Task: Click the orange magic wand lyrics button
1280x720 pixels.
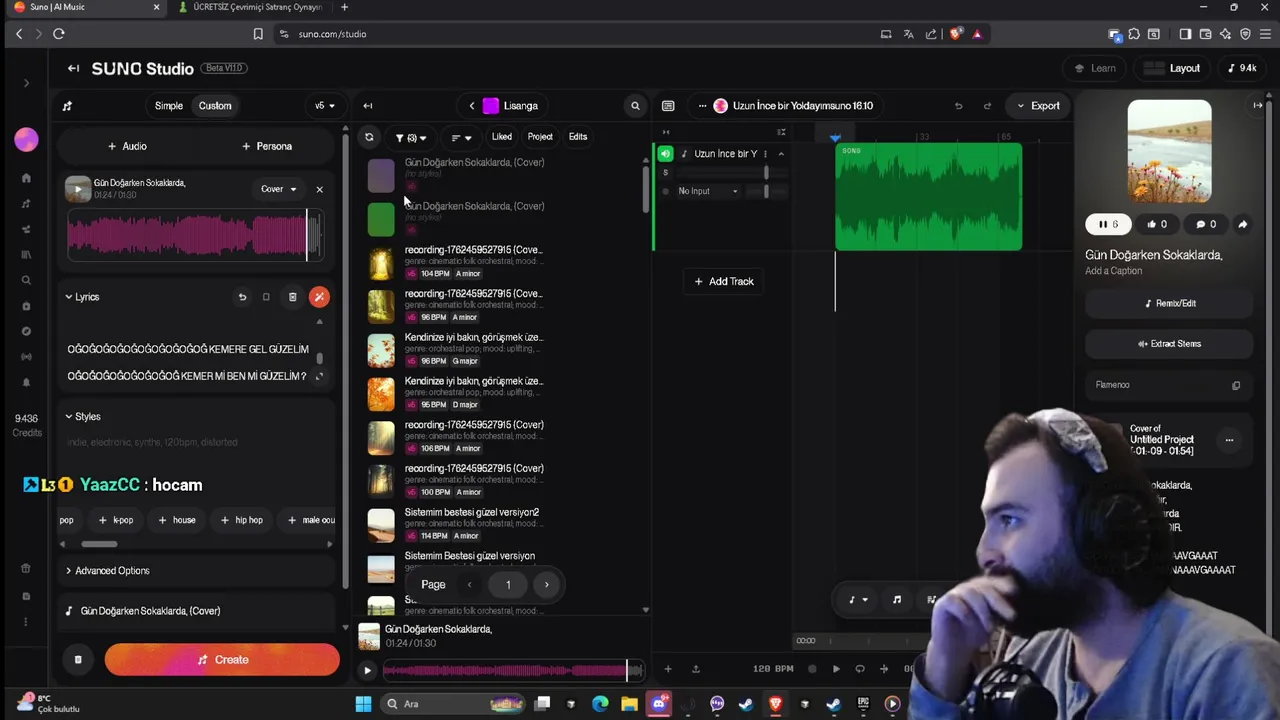Action: (x=319, y=297)
